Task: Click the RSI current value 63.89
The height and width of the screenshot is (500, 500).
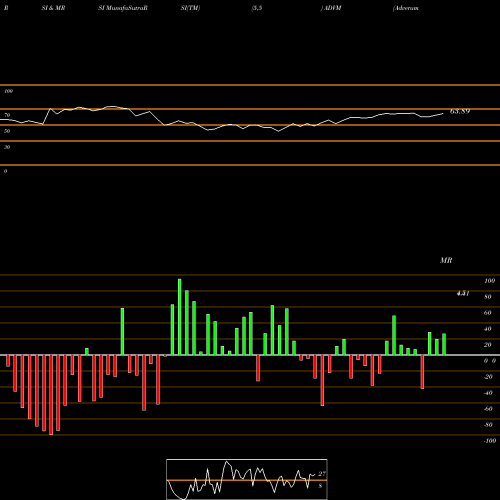Action: coord(460,111)
